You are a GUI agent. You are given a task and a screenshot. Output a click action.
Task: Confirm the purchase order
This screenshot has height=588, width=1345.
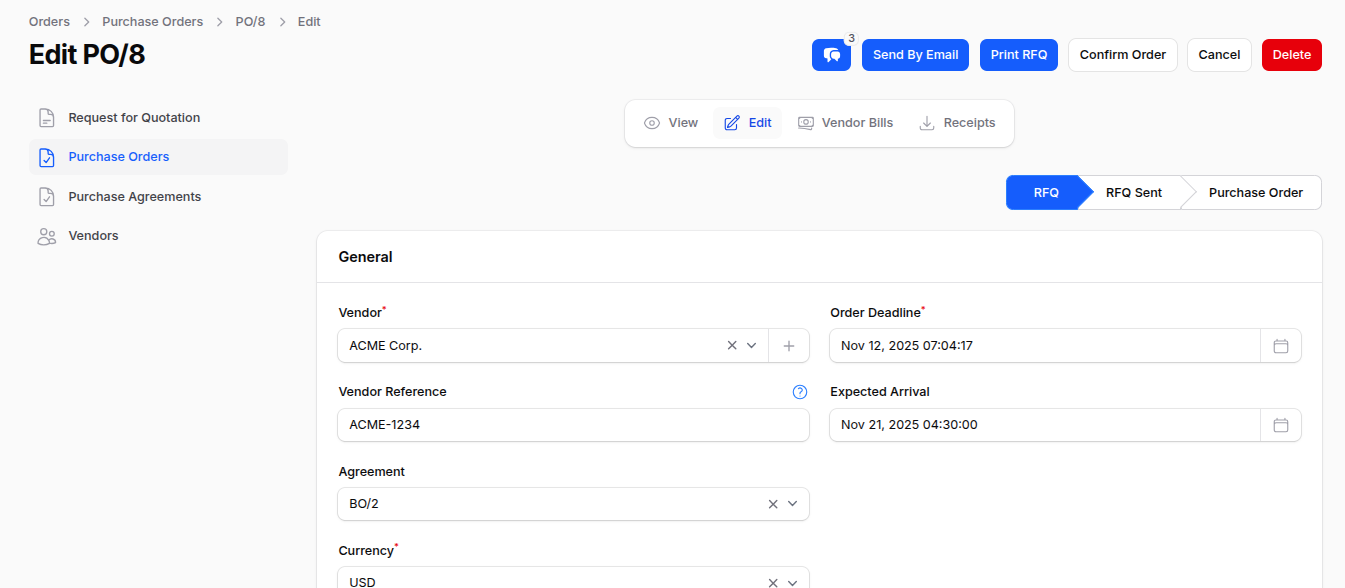click(x=1122, y=55)
